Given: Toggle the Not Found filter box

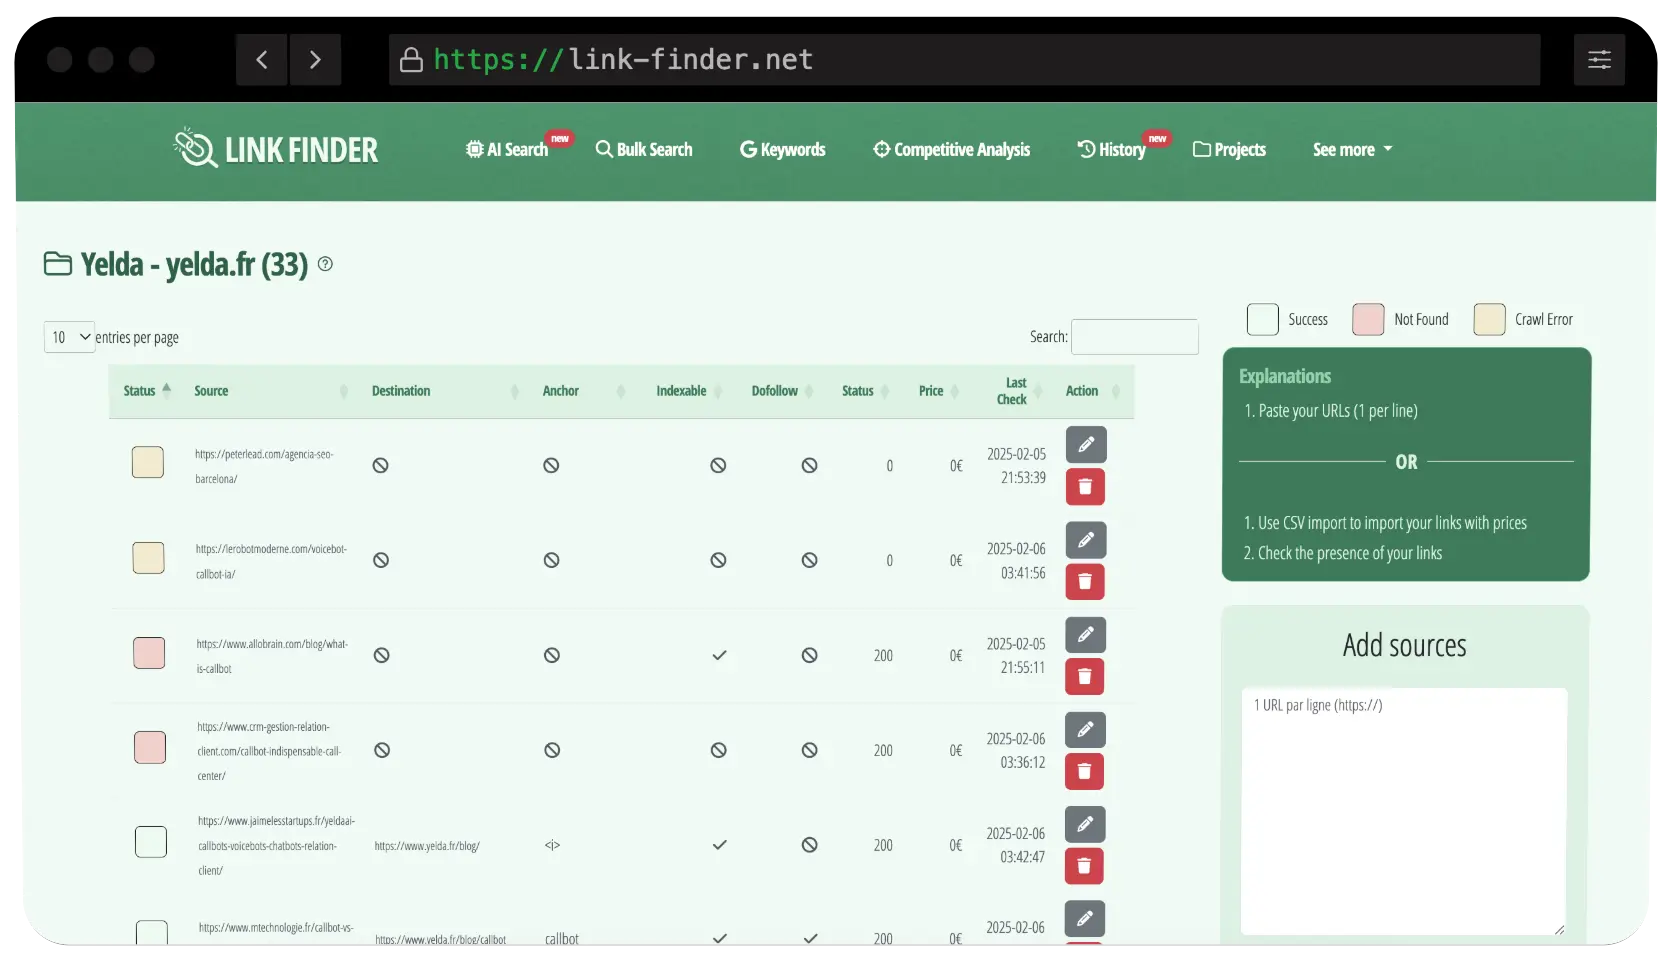Looking at the screenshot, I should pos(1368,319).
